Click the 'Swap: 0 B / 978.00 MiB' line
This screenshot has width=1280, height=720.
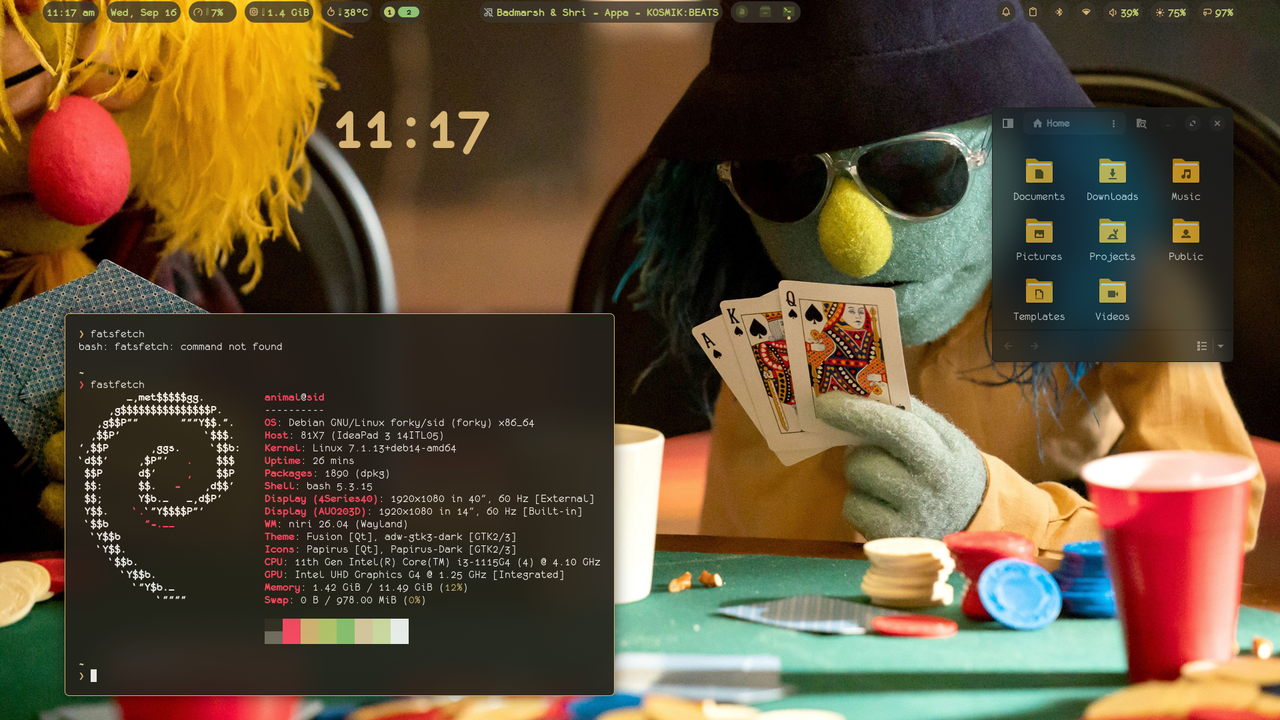pyautogui.click(x=345, y=600)
